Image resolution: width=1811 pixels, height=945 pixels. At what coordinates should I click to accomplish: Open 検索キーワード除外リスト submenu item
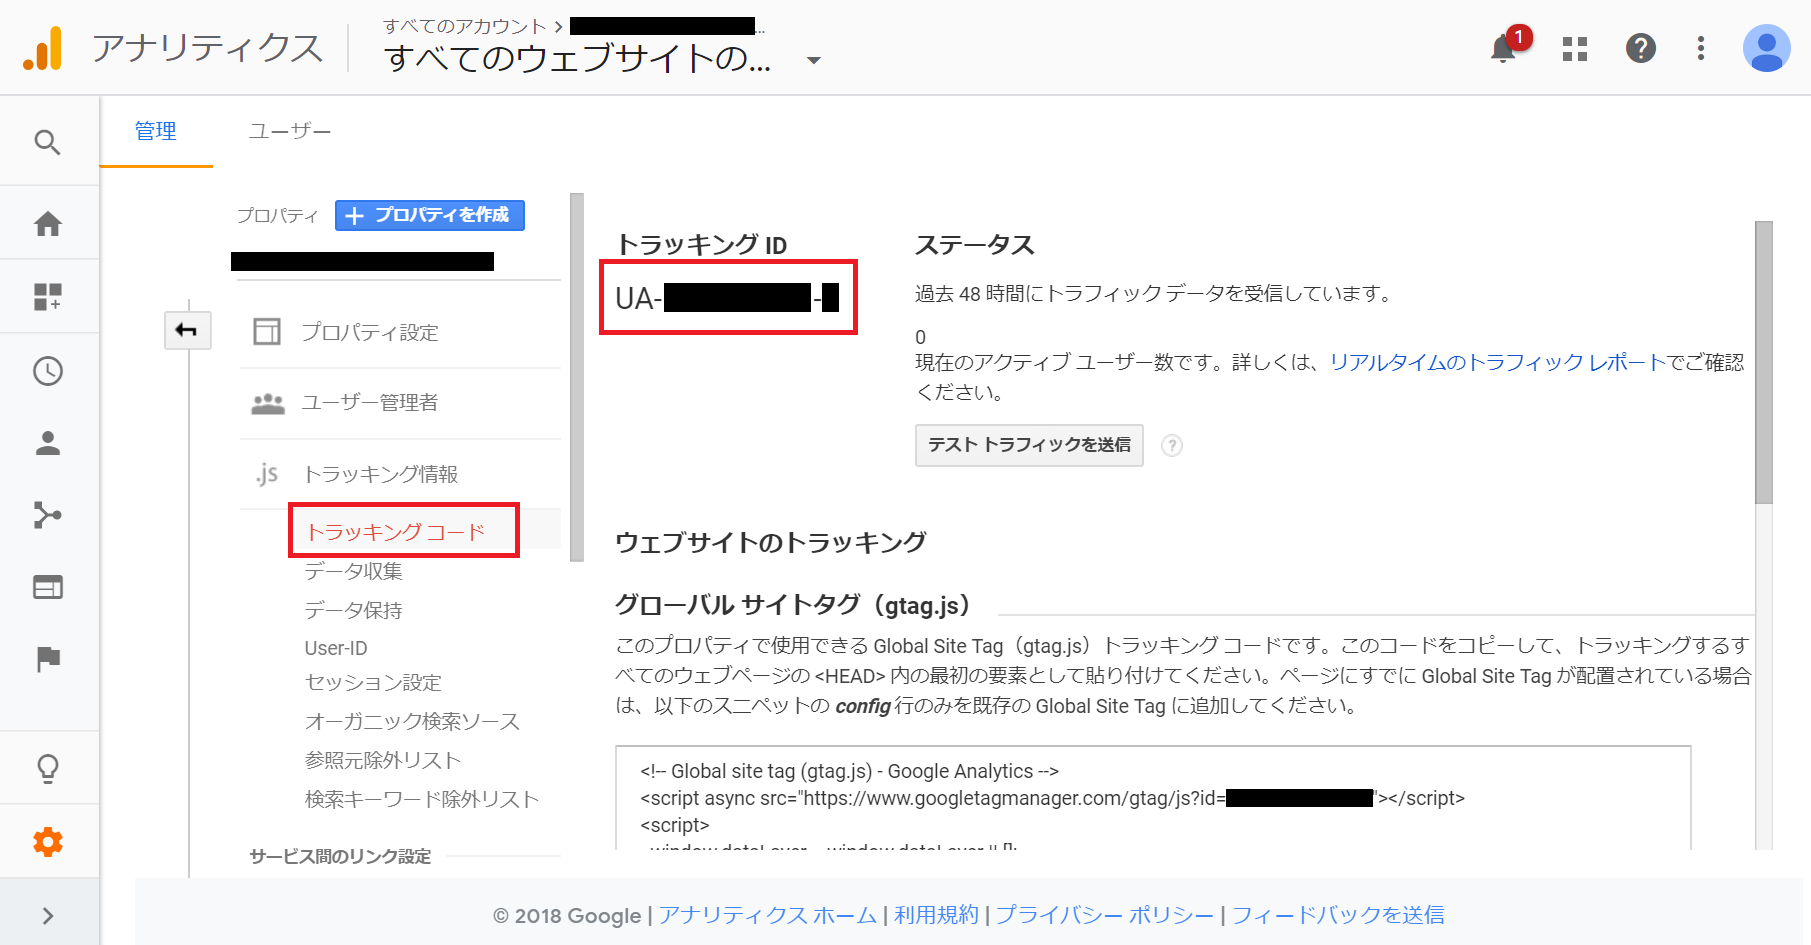click(x=422, y=800)
